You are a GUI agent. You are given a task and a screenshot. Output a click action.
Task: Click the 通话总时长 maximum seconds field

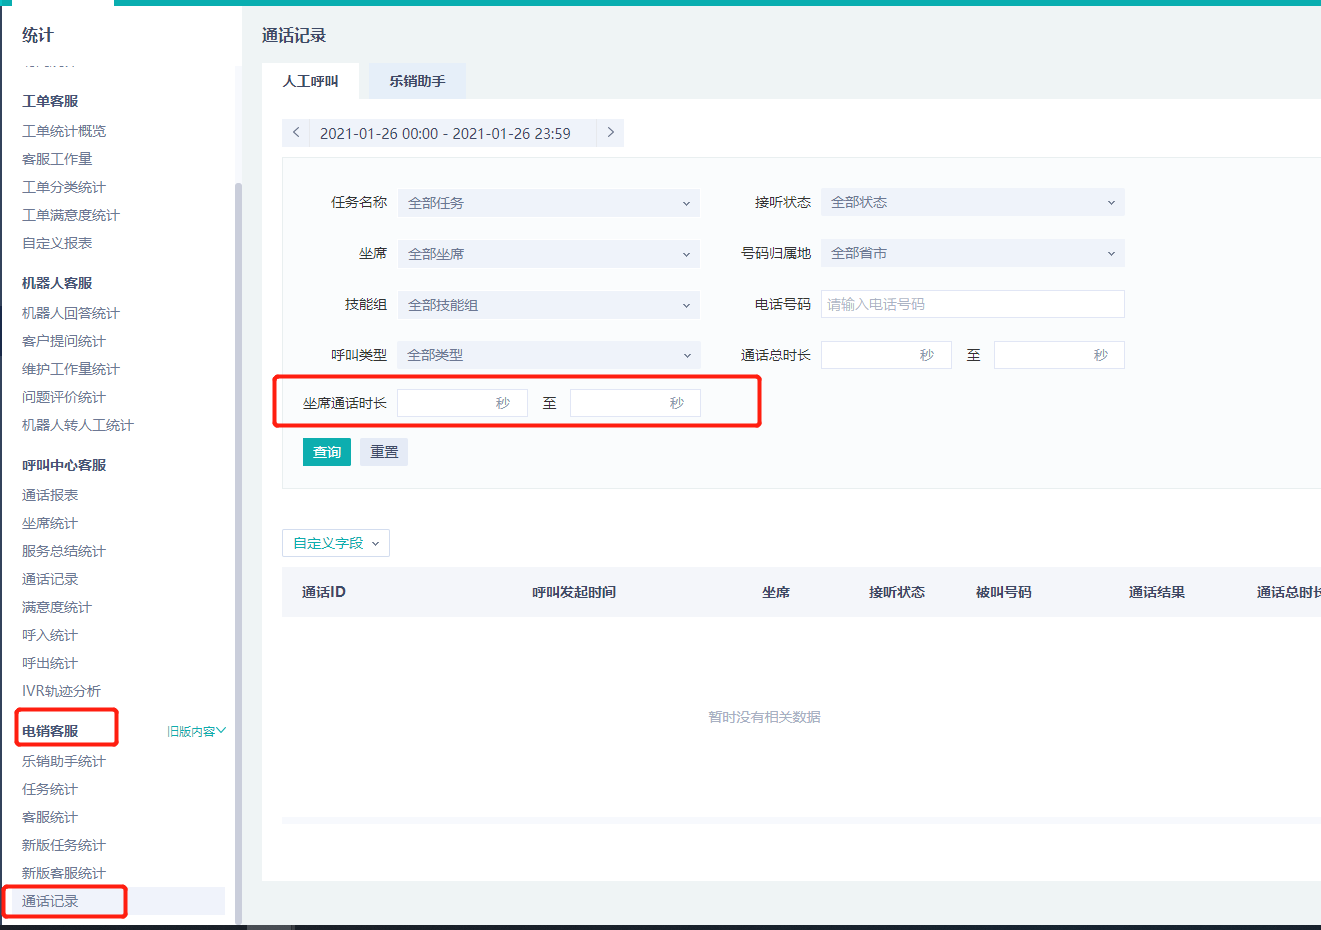[1059, 355]
